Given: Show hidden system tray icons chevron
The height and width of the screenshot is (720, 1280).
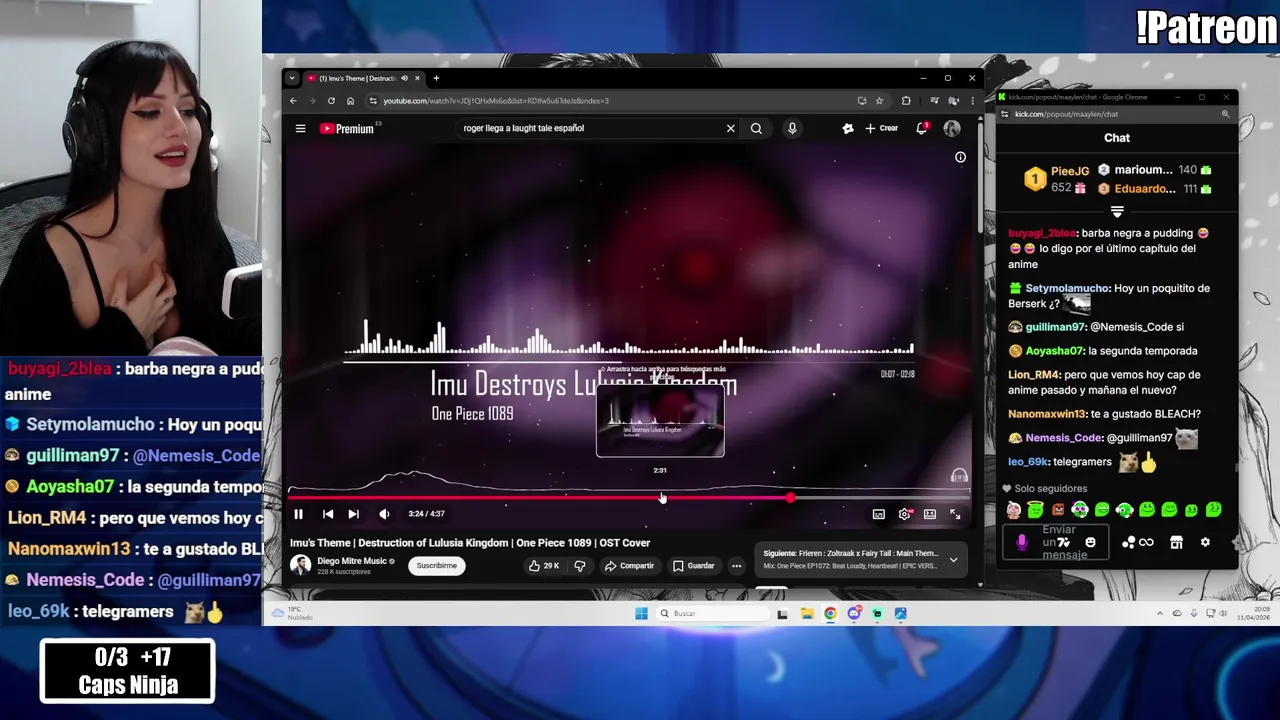Looking at the screenshot, I should tap(1160, 614).
